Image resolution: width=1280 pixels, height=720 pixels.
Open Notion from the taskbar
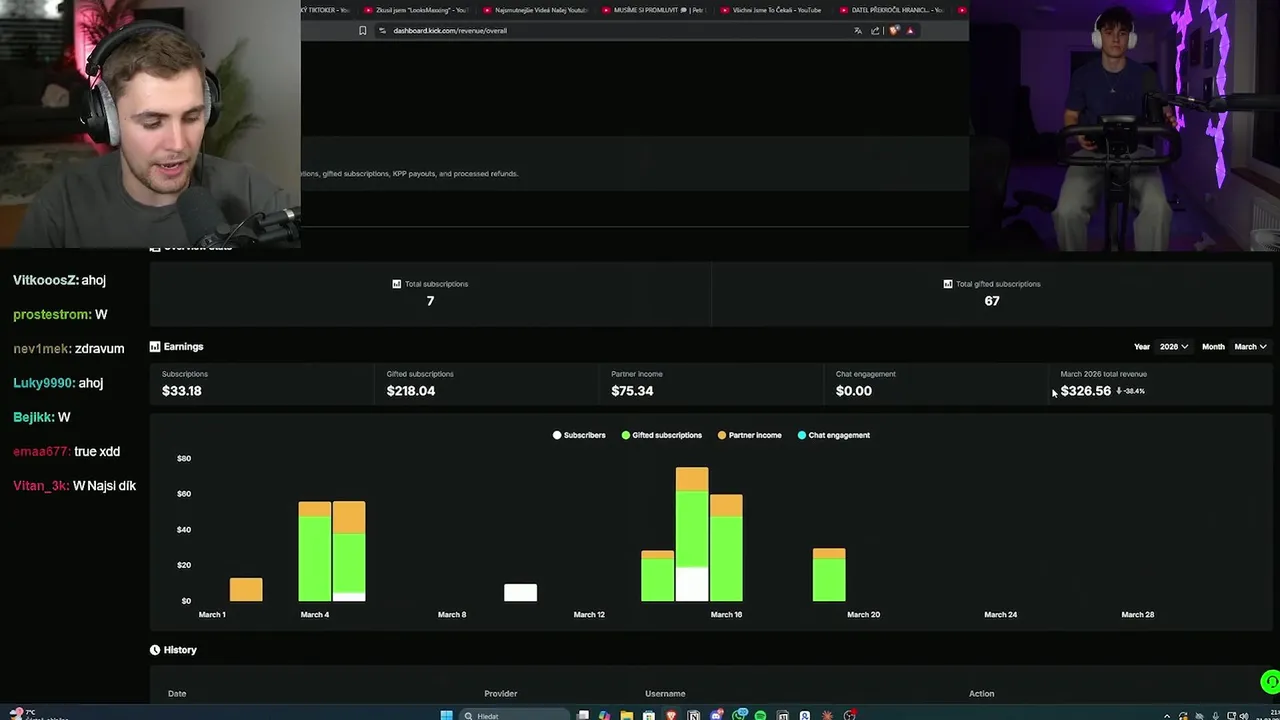(693, 715)
